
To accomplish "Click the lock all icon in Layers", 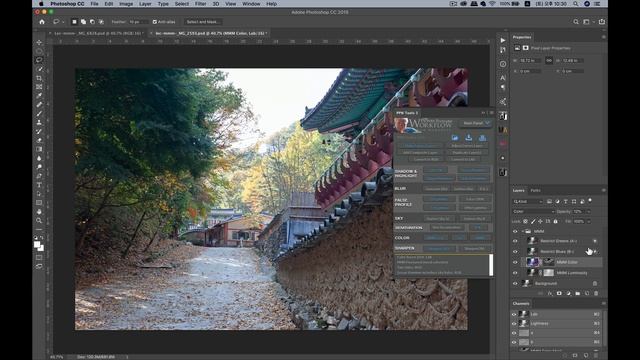I will point(555,221).
